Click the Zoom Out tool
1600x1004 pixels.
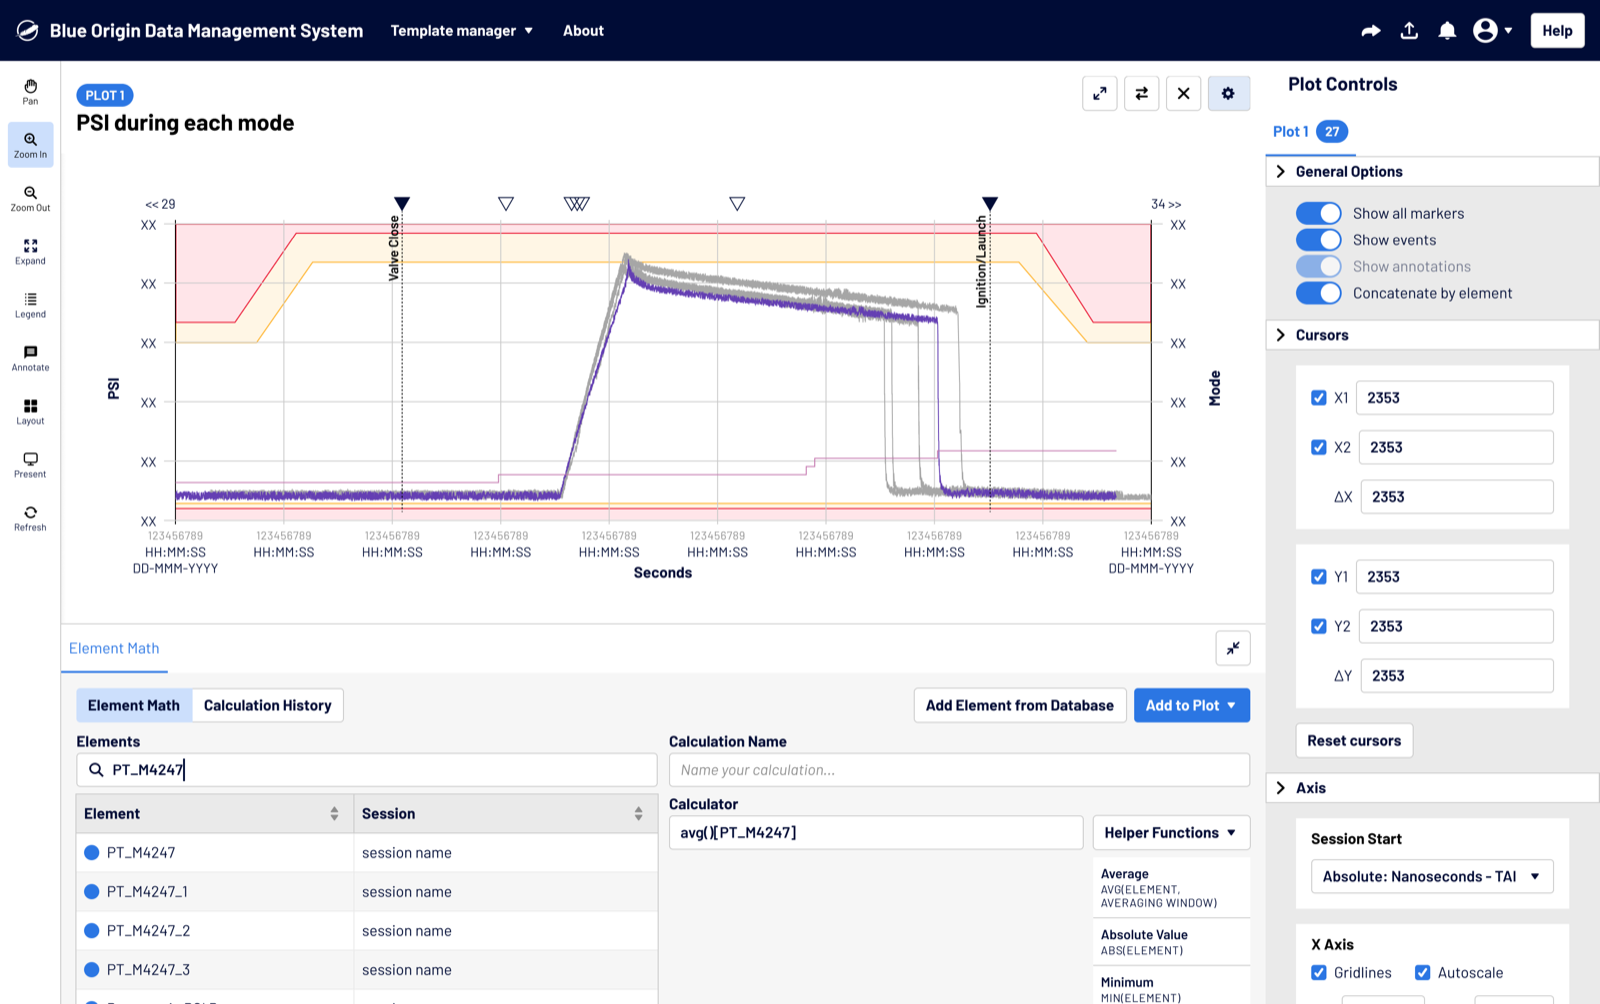pos(30,198)
